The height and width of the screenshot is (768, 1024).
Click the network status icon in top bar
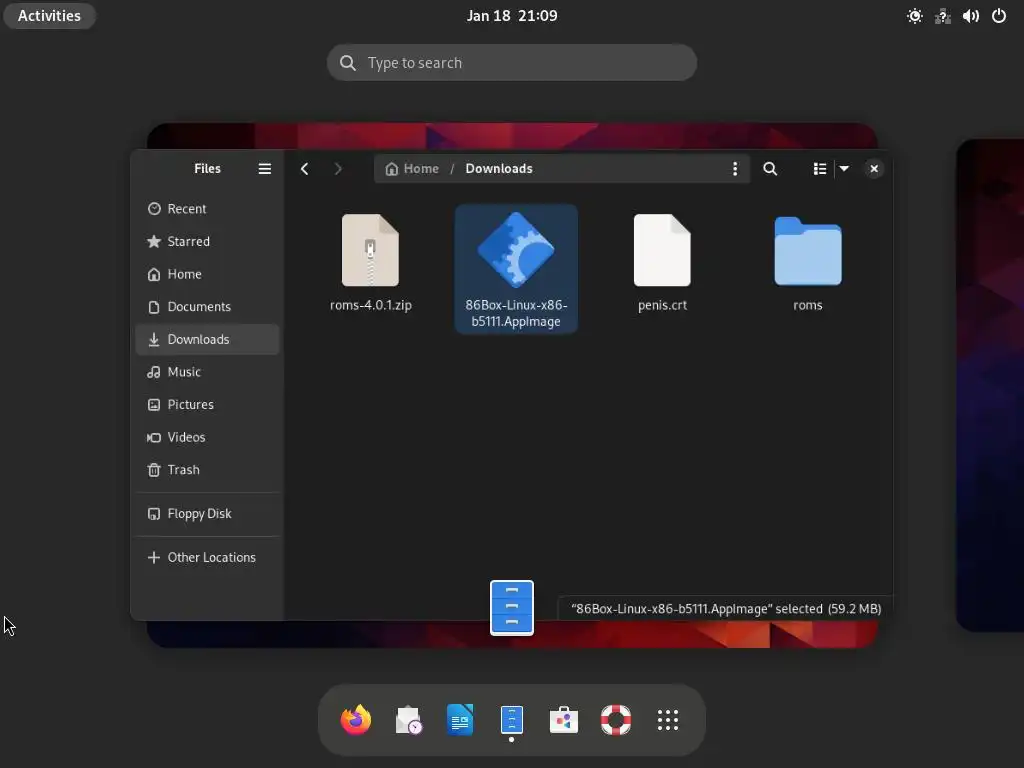942,16
